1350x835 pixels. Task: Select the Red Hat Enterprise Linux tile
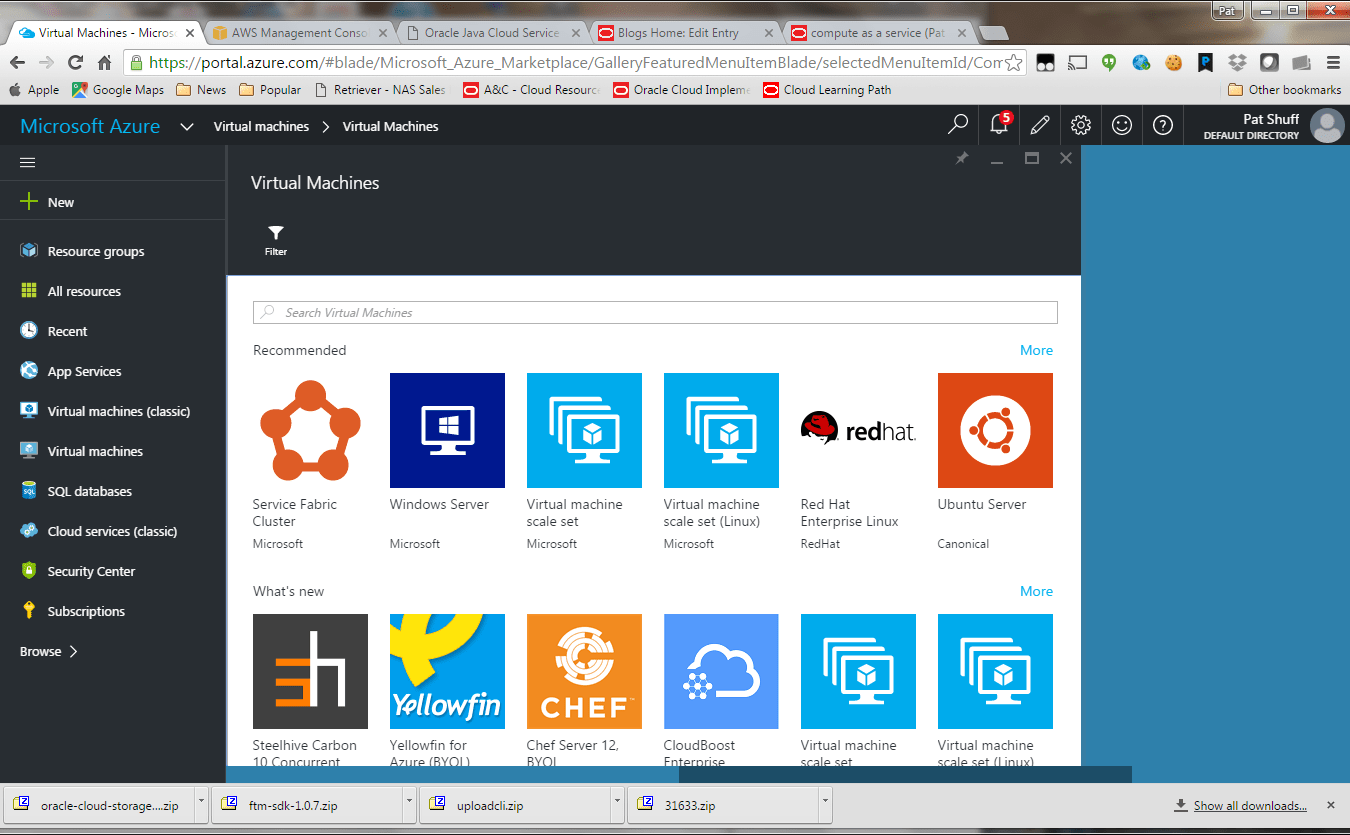[x=858, y=462]
